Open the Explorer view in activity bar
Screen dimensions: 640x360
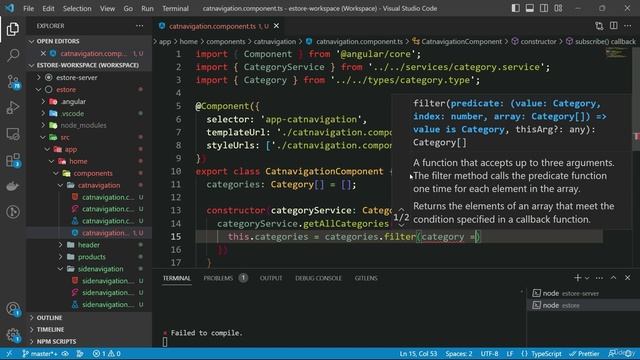point(13,29)
